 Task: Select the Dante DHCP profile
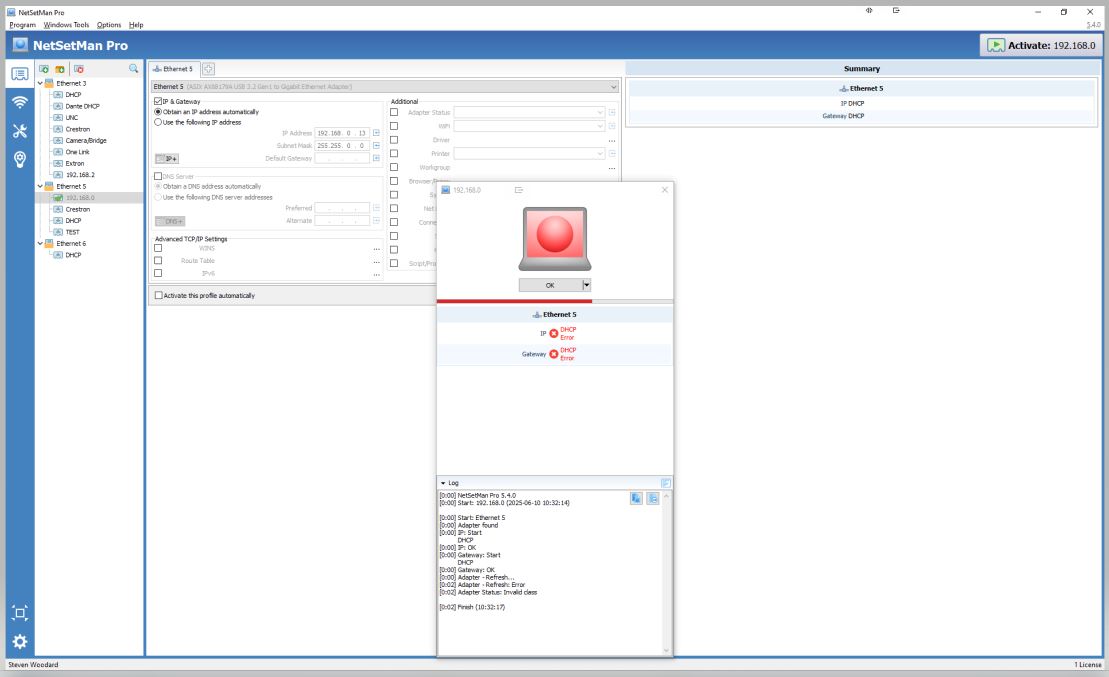[82, 106]
